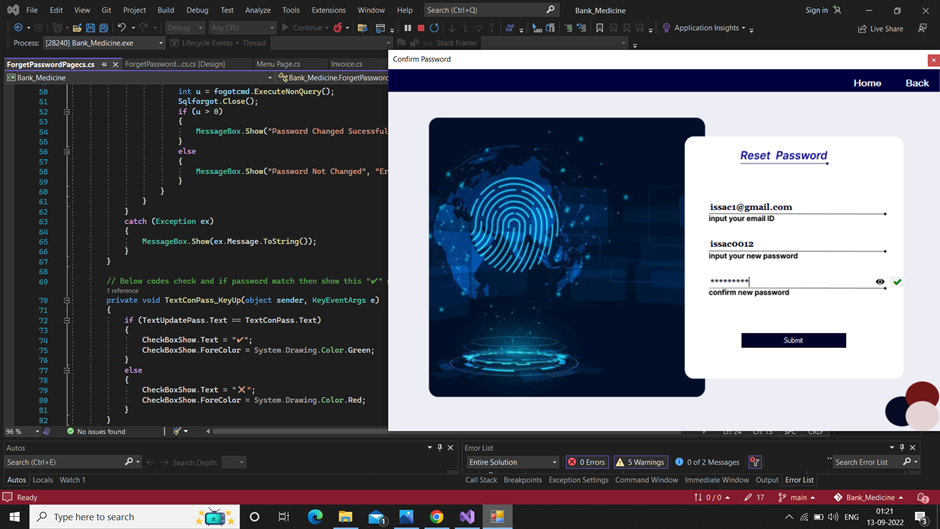Click the Hot Reload flame icon
The width and height of the screenshot is (940, 529).
tap(338, 28)
